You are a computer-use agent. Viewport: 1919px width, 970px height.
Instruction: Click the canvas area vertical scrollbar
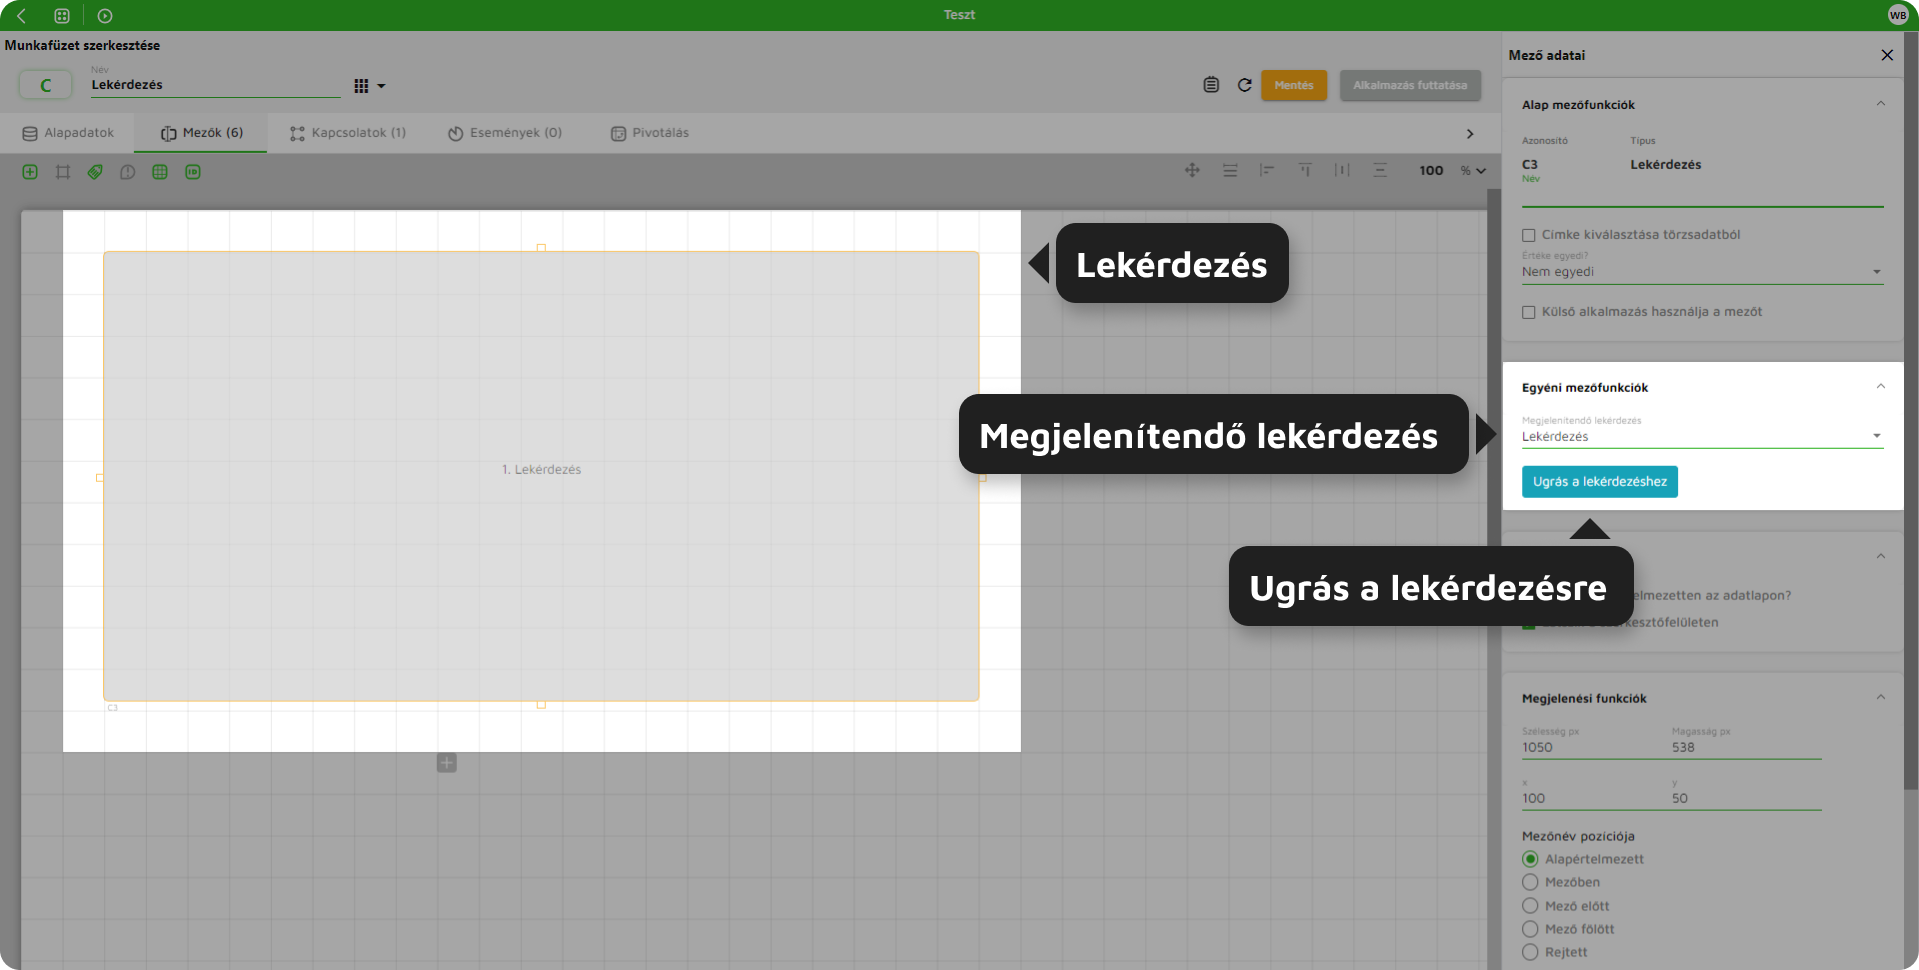pos(1493,580)
